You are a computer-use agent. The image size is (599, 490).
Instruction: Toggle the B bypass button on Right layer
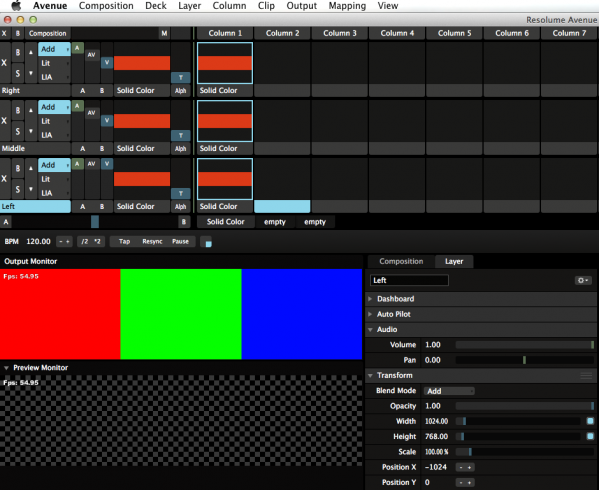pos(18,52)
